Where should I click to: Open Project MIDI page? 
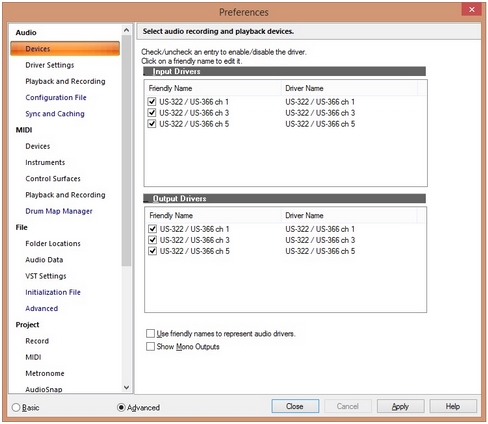[33, 357]
